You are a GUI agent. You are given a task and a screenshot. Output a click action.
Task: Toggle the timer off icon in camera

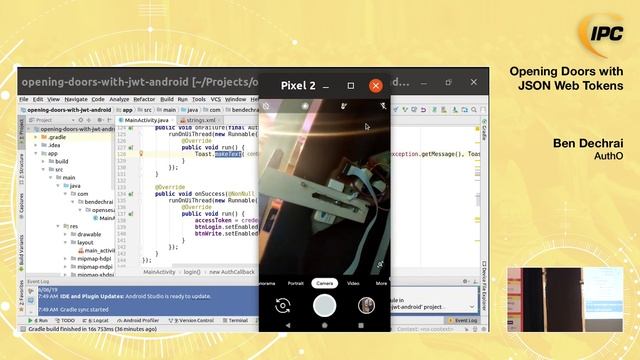point(266,106)
